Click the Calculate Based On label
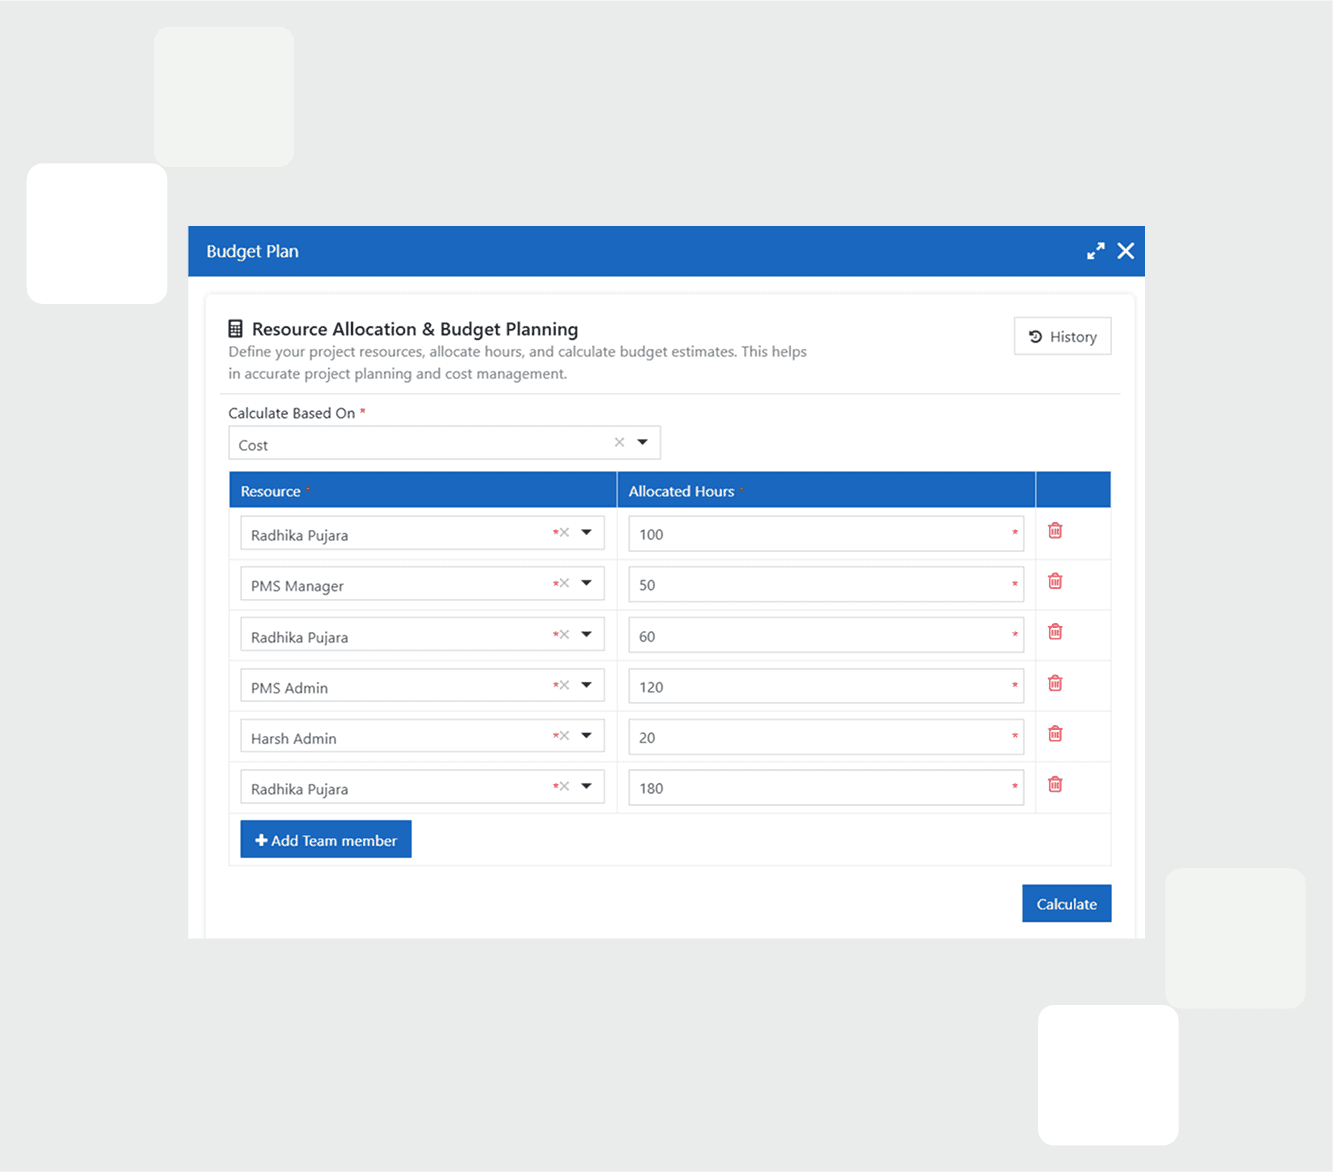Screen dimensions: 1333x1172 (292, 413)
